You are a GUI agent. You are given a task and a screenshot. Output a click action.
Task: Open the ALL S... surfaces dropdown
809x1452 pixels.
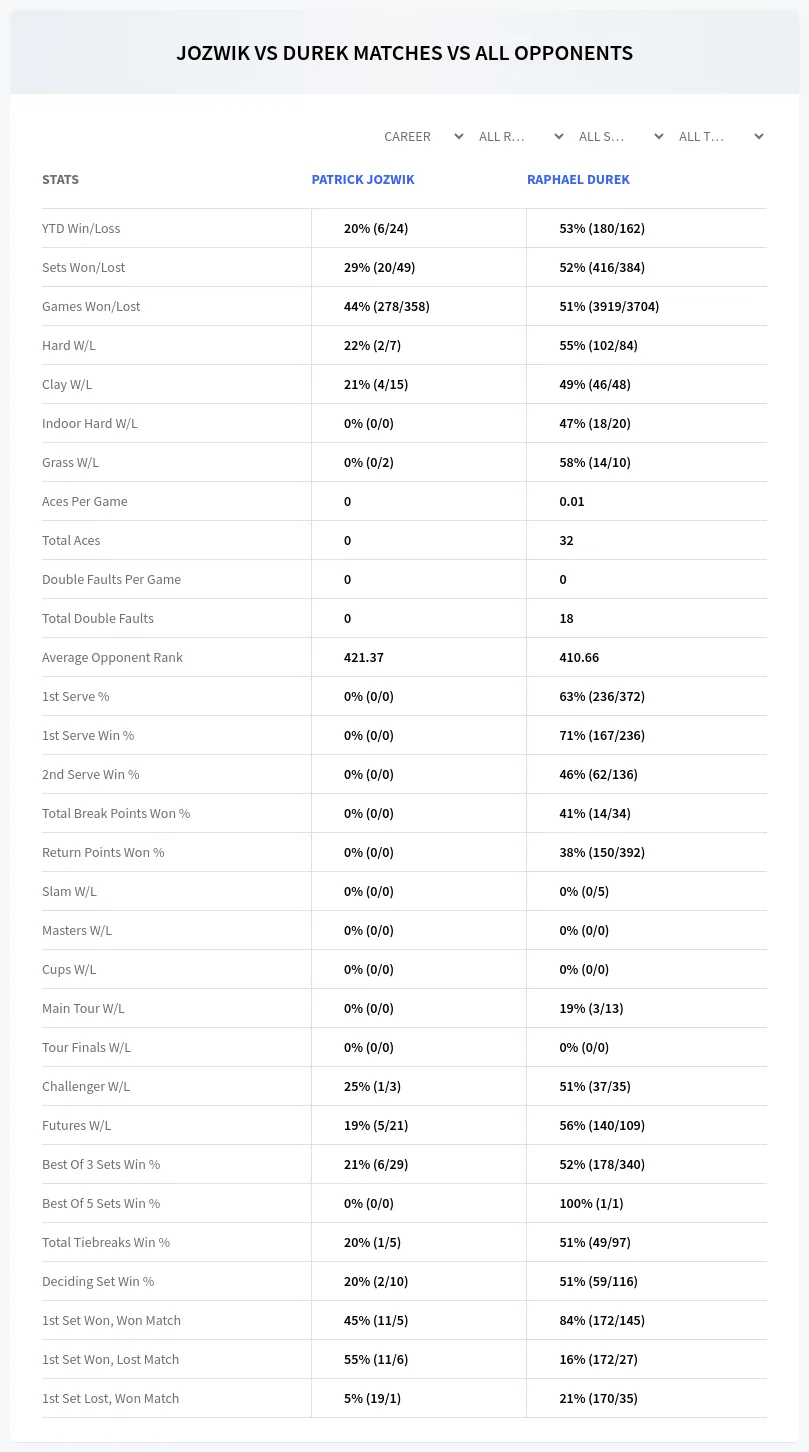(x=622, y=136)
